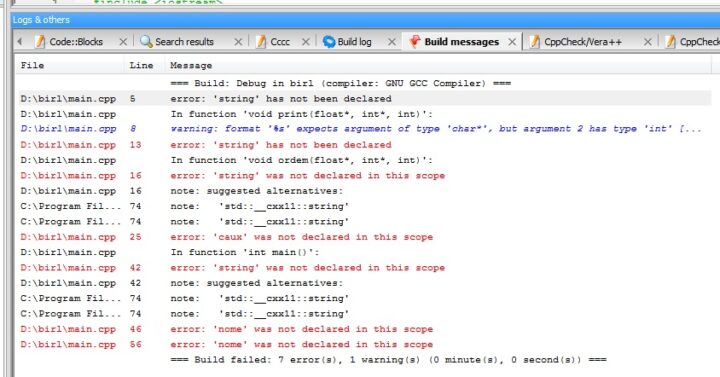
Task: Open the Code::Blocks log tab
Action: [76, 42]
